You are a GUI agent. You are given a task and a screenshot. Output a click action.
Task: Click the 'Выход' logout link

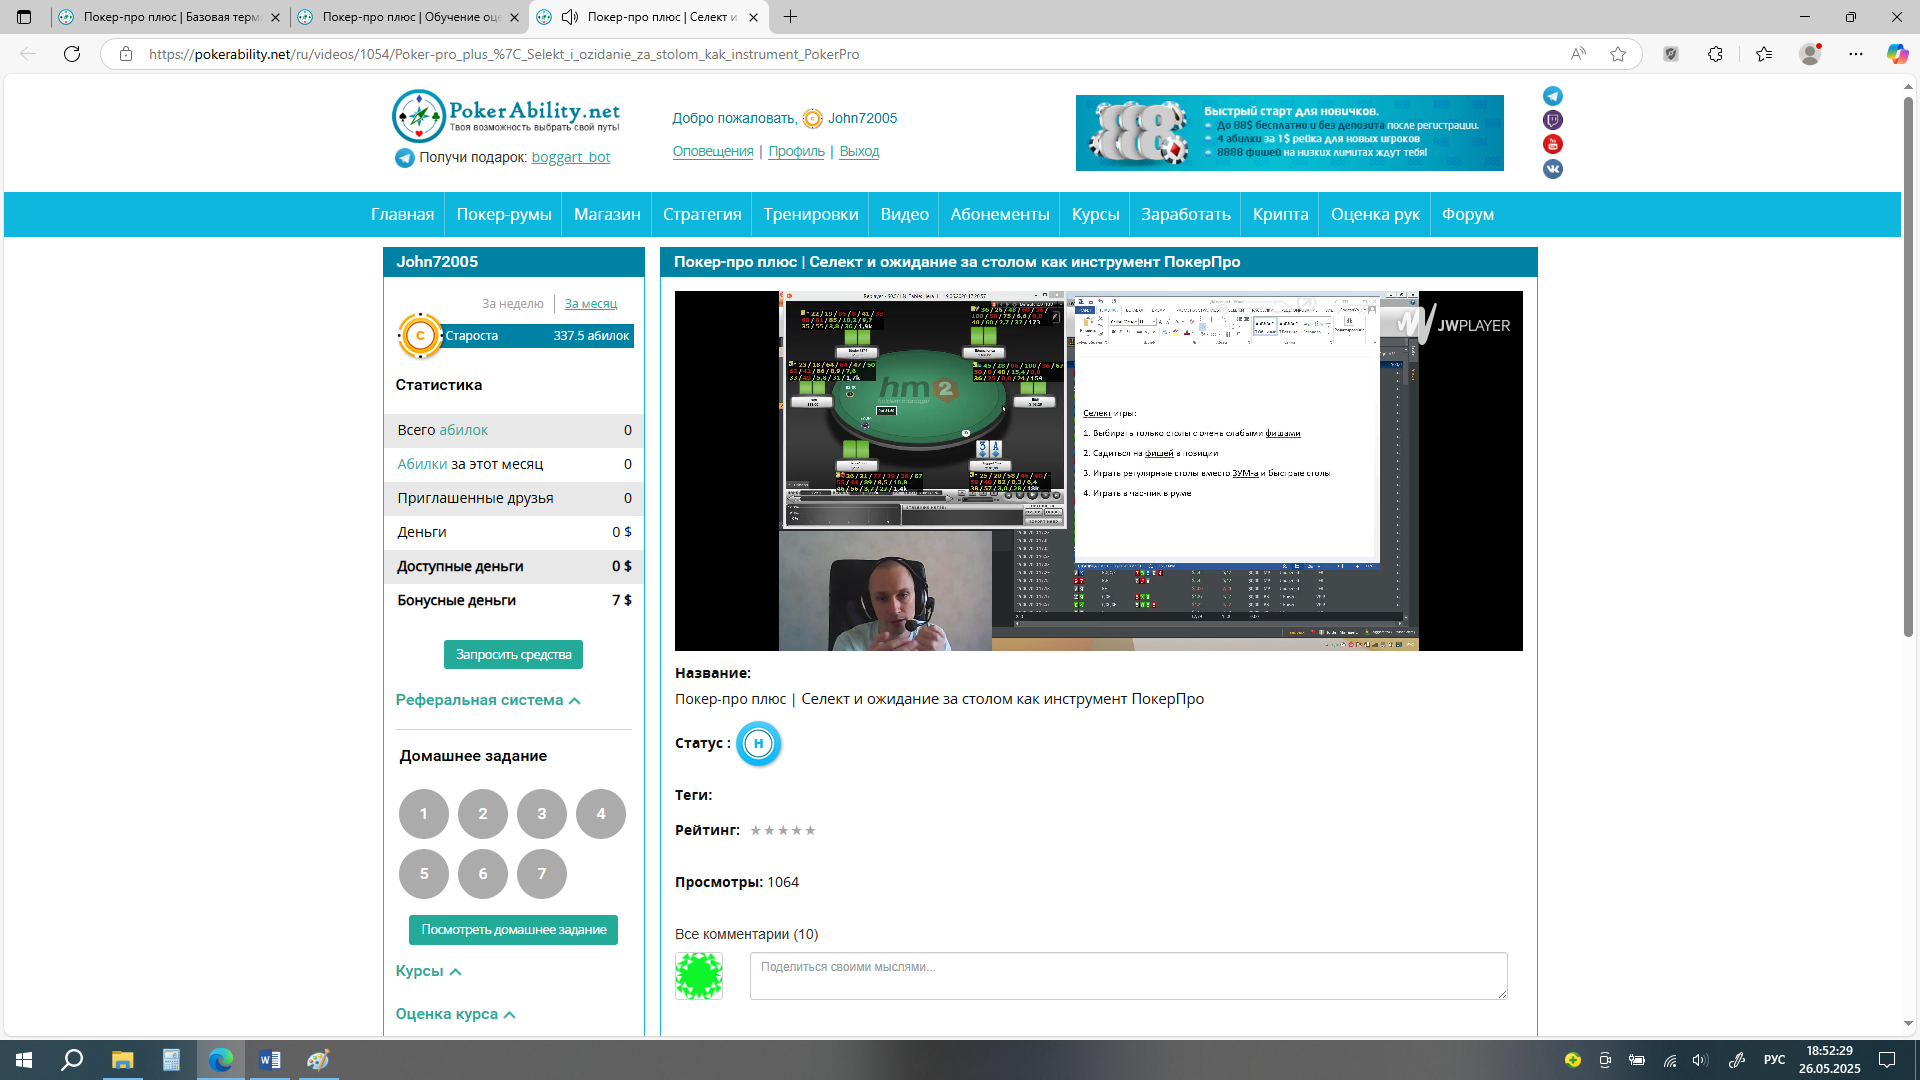859,151
